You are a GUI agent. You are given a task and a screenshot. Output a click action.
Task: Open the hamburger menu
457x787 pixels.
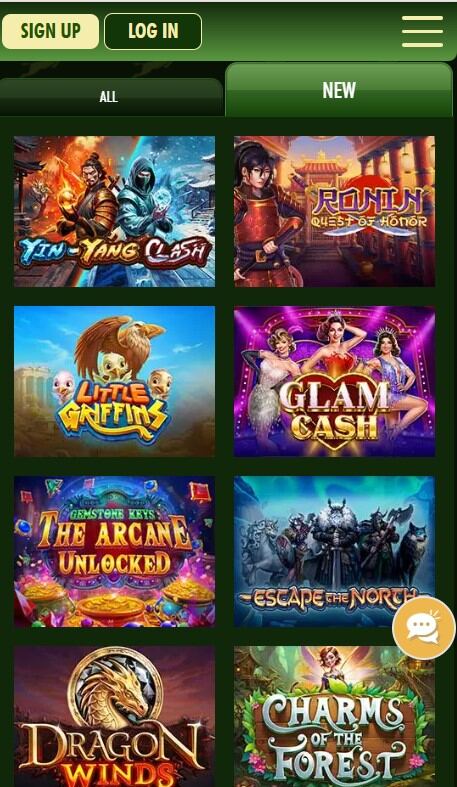pyautogui.click(x=422, y=31)
